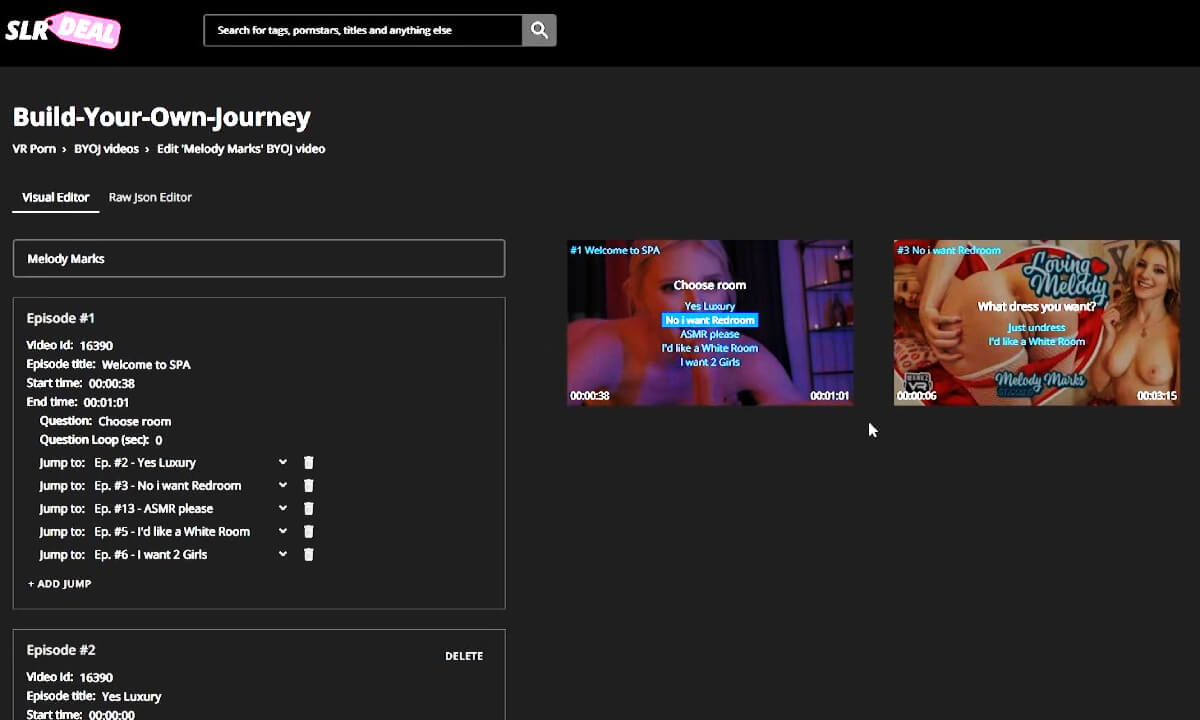The image size is (1200, 720).
Task: Delete the Yes Luxury jump entry
Action: [309, 462]
